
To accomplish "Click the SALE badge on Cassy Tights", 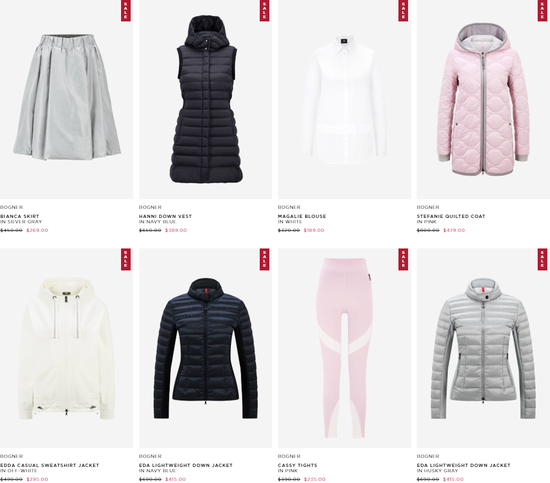I will point(403,259).
